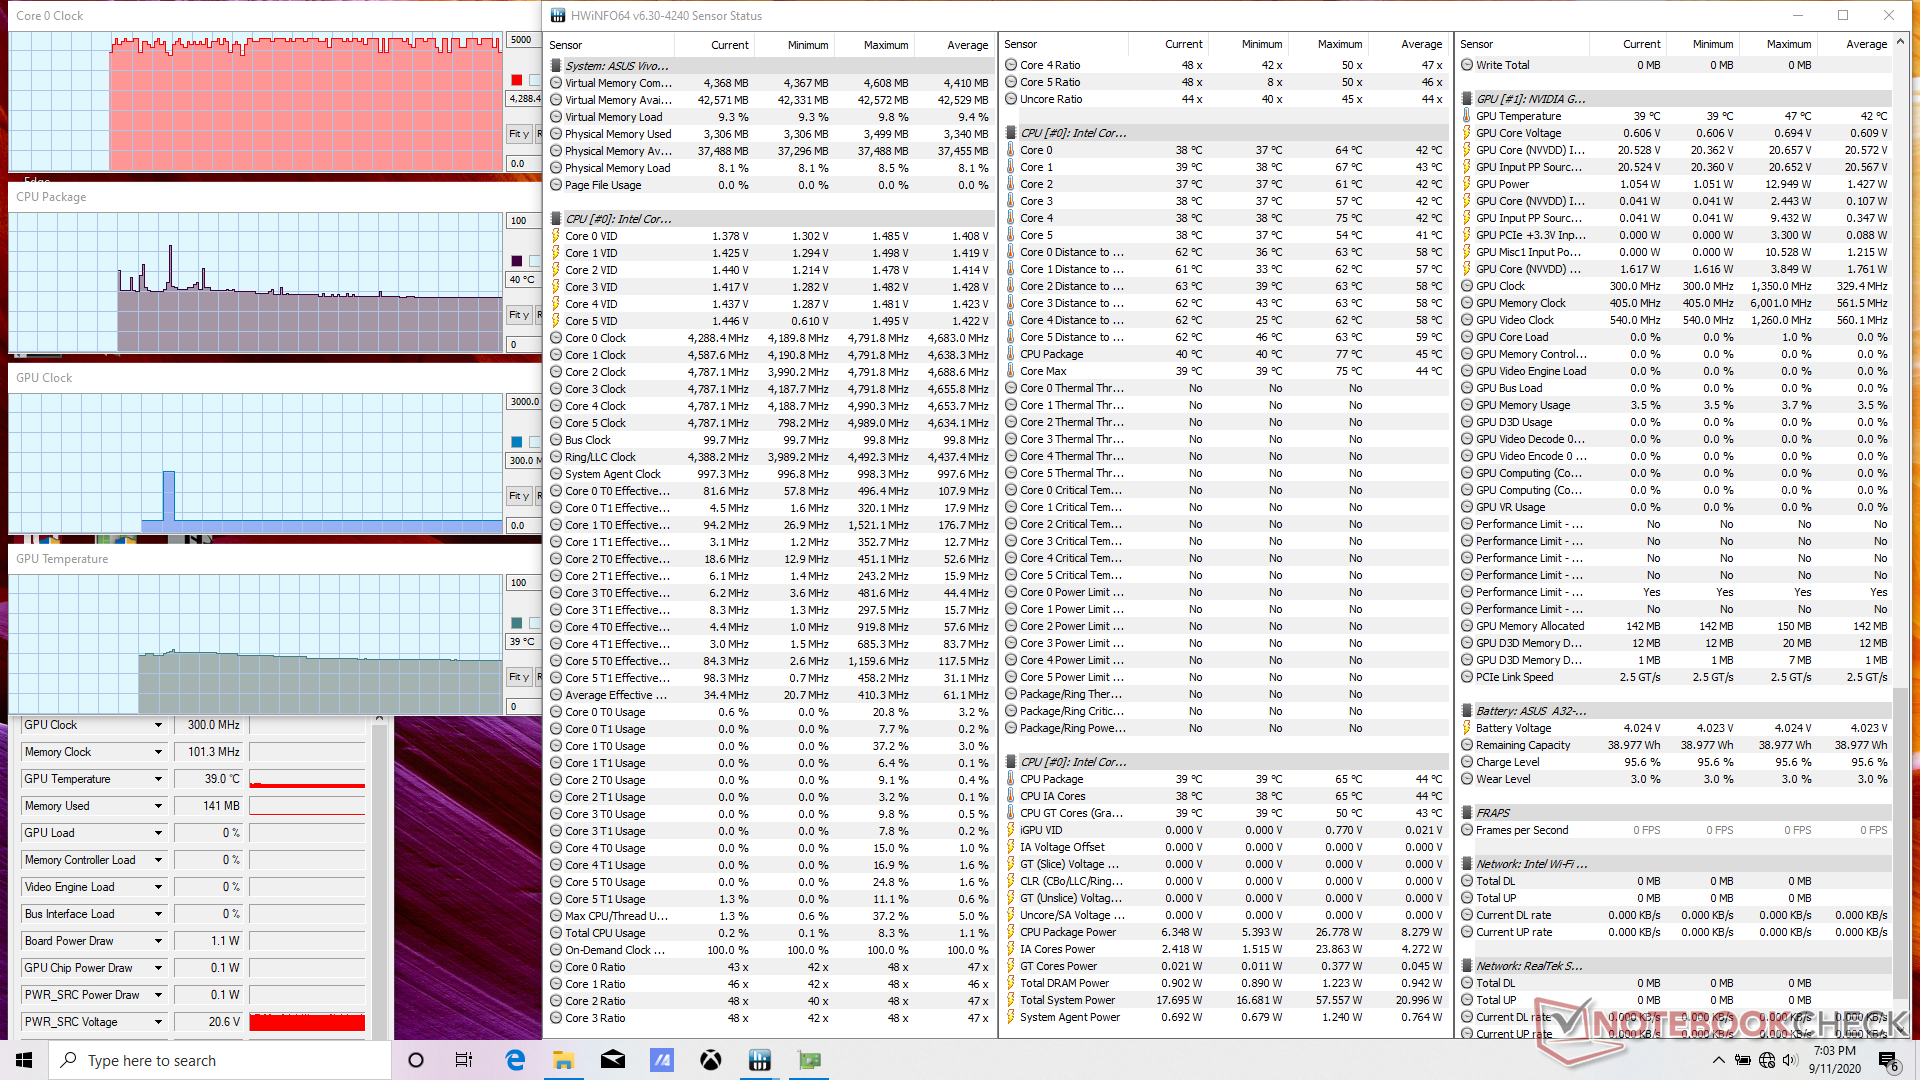Select the Charge Level row in Battery group
1920x1080 pixels.
(1676, 762)
